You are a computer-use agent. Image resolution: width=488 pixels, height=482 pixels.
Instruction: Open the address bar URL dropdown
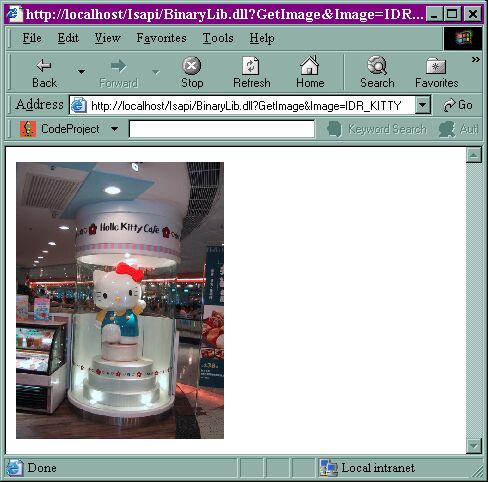point(423,105)
